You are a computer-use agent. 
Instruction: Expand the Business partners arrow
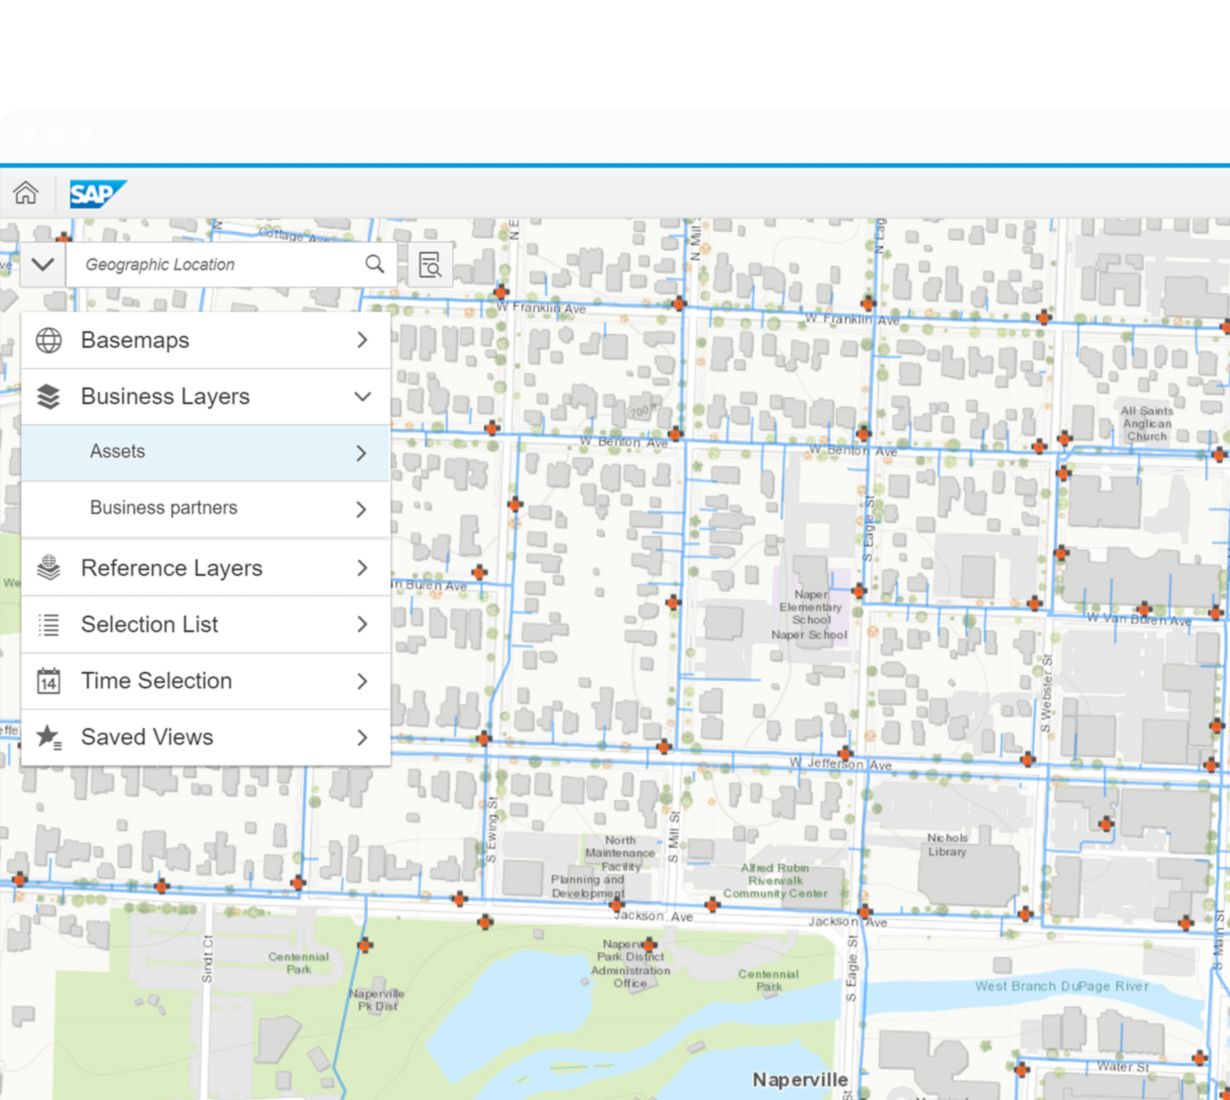[x=361, y=509]
